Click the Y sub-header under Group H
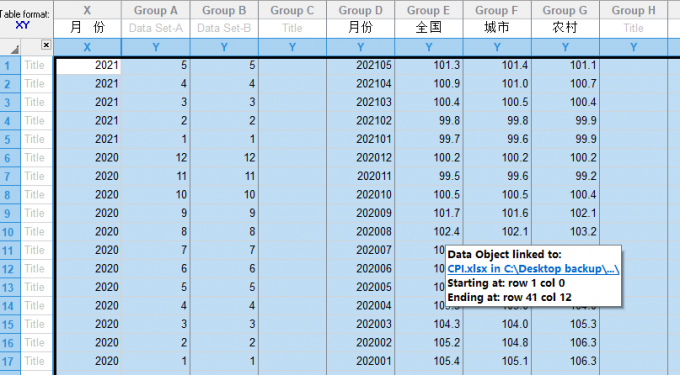Screen dimensions: 680x375 [634, 47]
